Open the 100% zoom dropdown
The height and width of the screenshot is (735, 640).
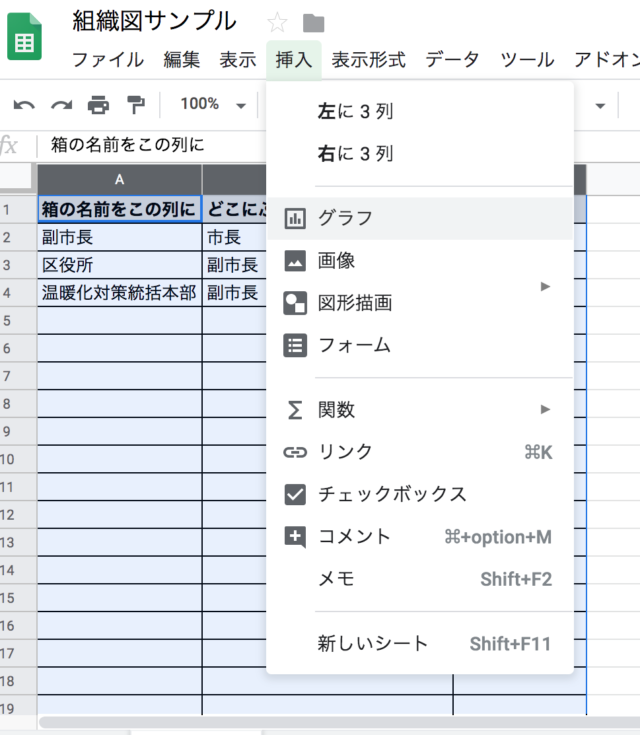pos(213,104)
